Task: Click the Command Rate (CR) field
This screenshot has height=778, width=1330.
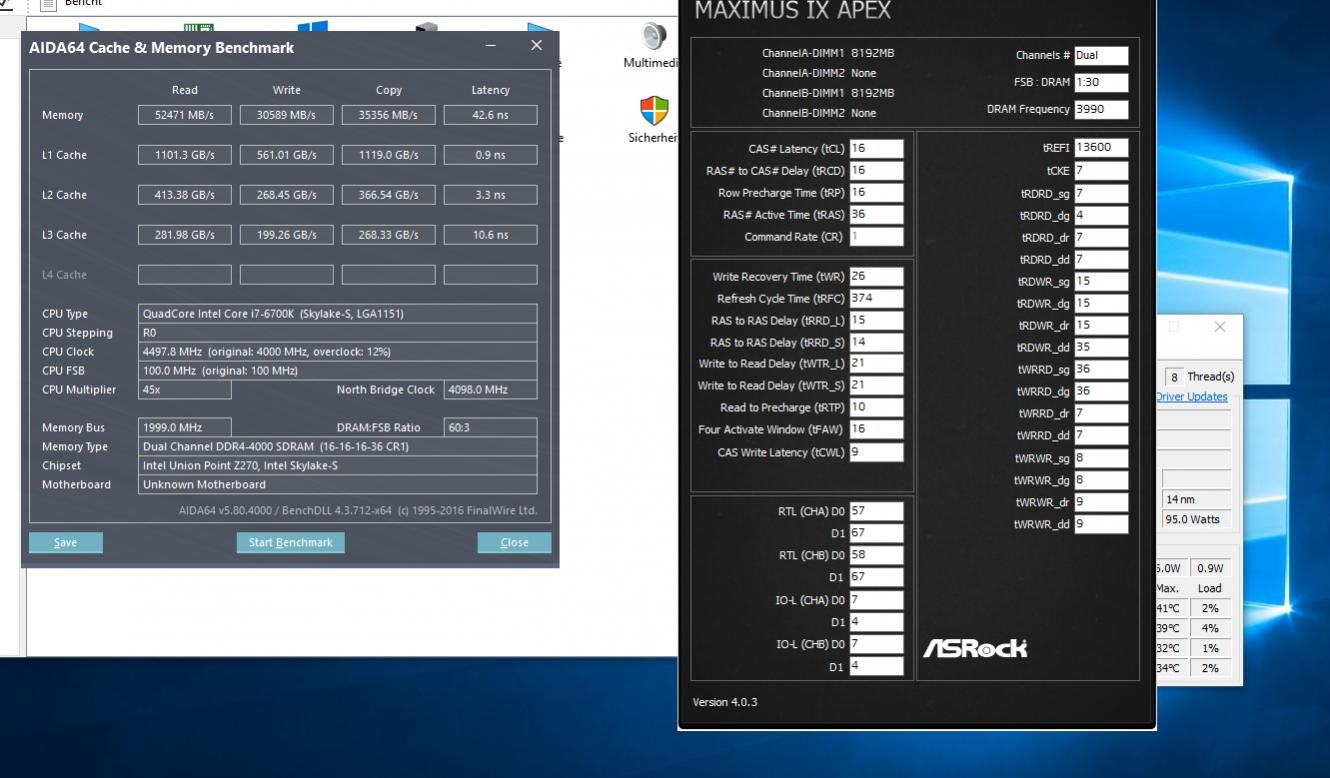Action: pyautogui.click(x=876, y=237)
